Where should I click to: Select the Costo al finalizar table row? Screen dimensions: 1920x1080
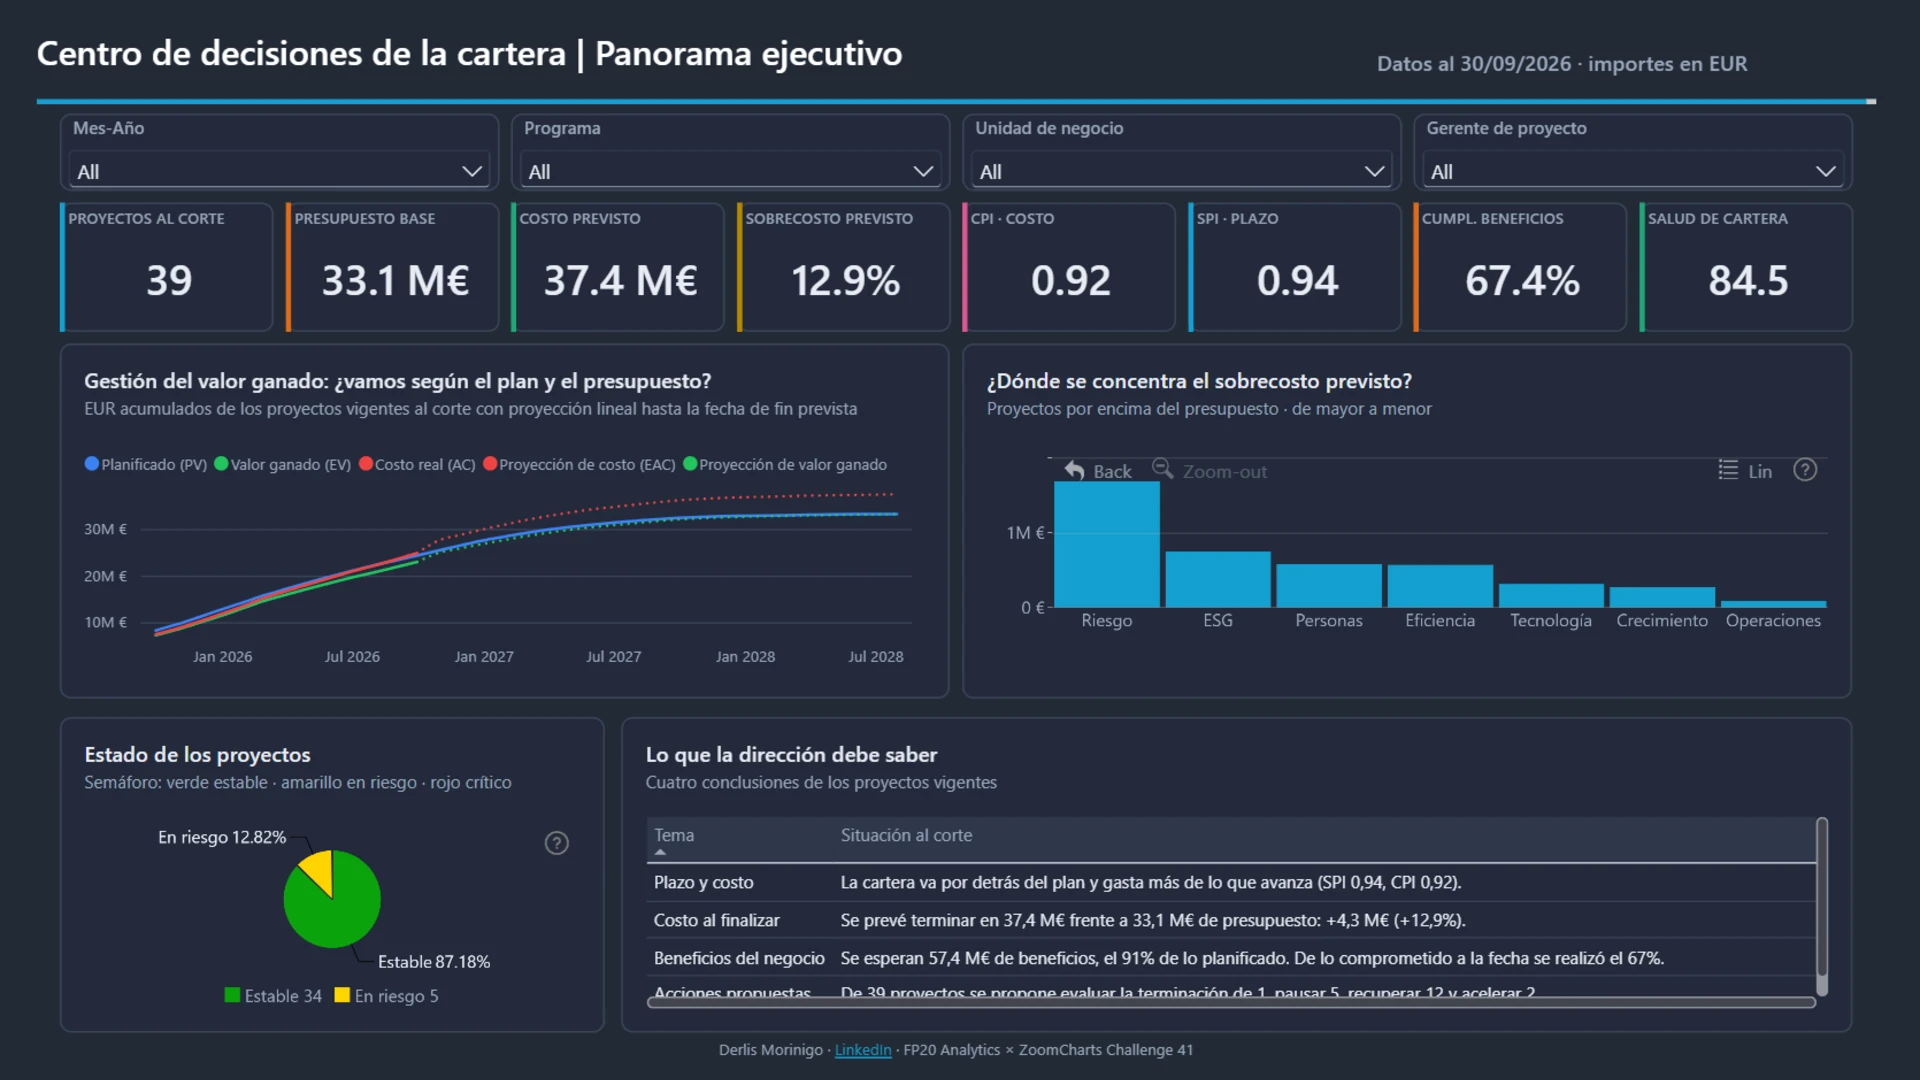1231,920
